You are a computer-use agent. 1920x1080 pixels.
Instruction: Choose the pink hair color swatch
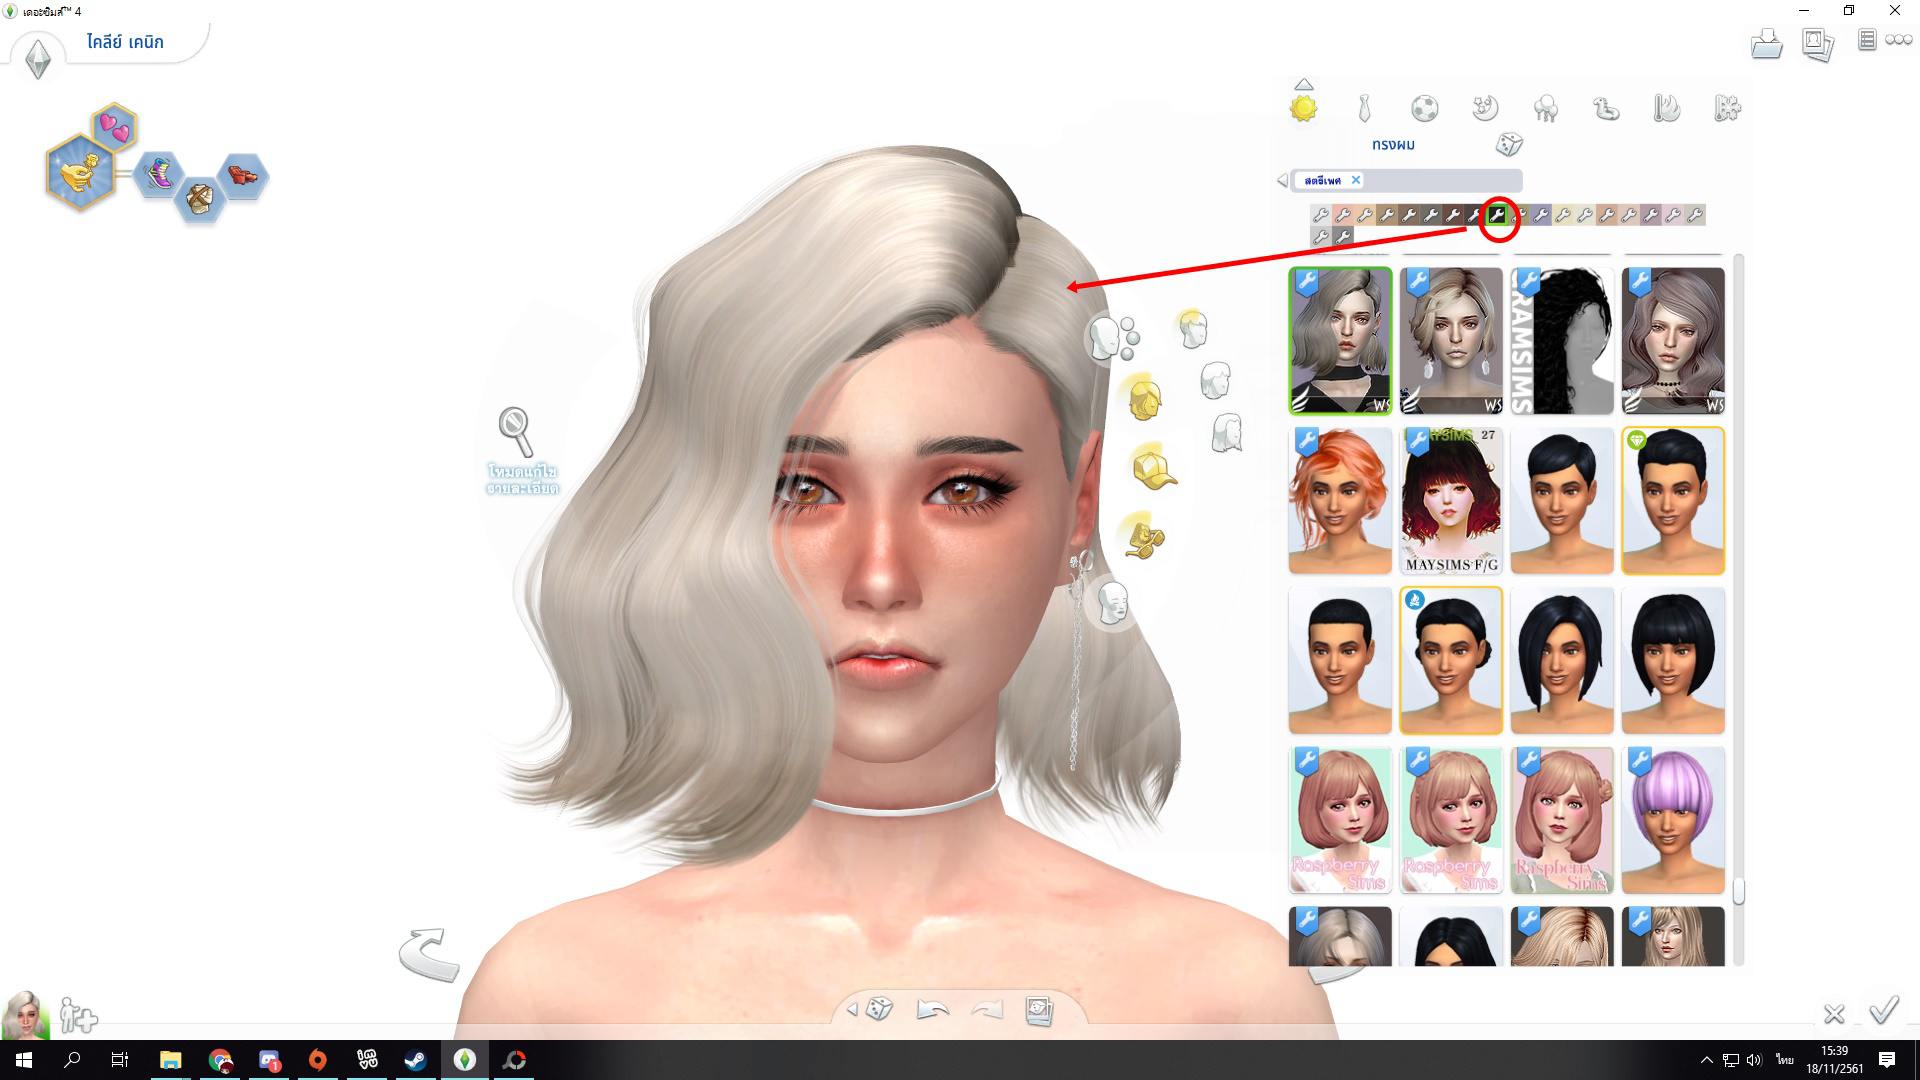pyautogui.click(x=1343, y=214)
